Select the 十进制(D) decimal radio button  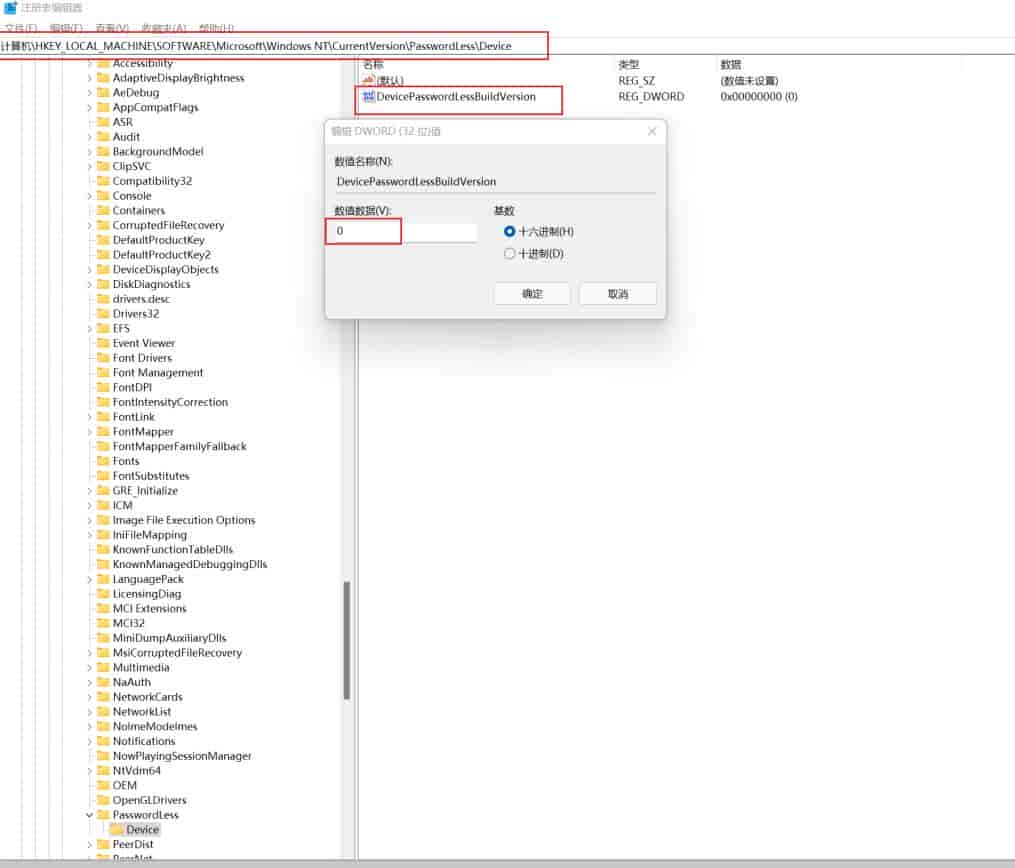click(x=509, y=253)
